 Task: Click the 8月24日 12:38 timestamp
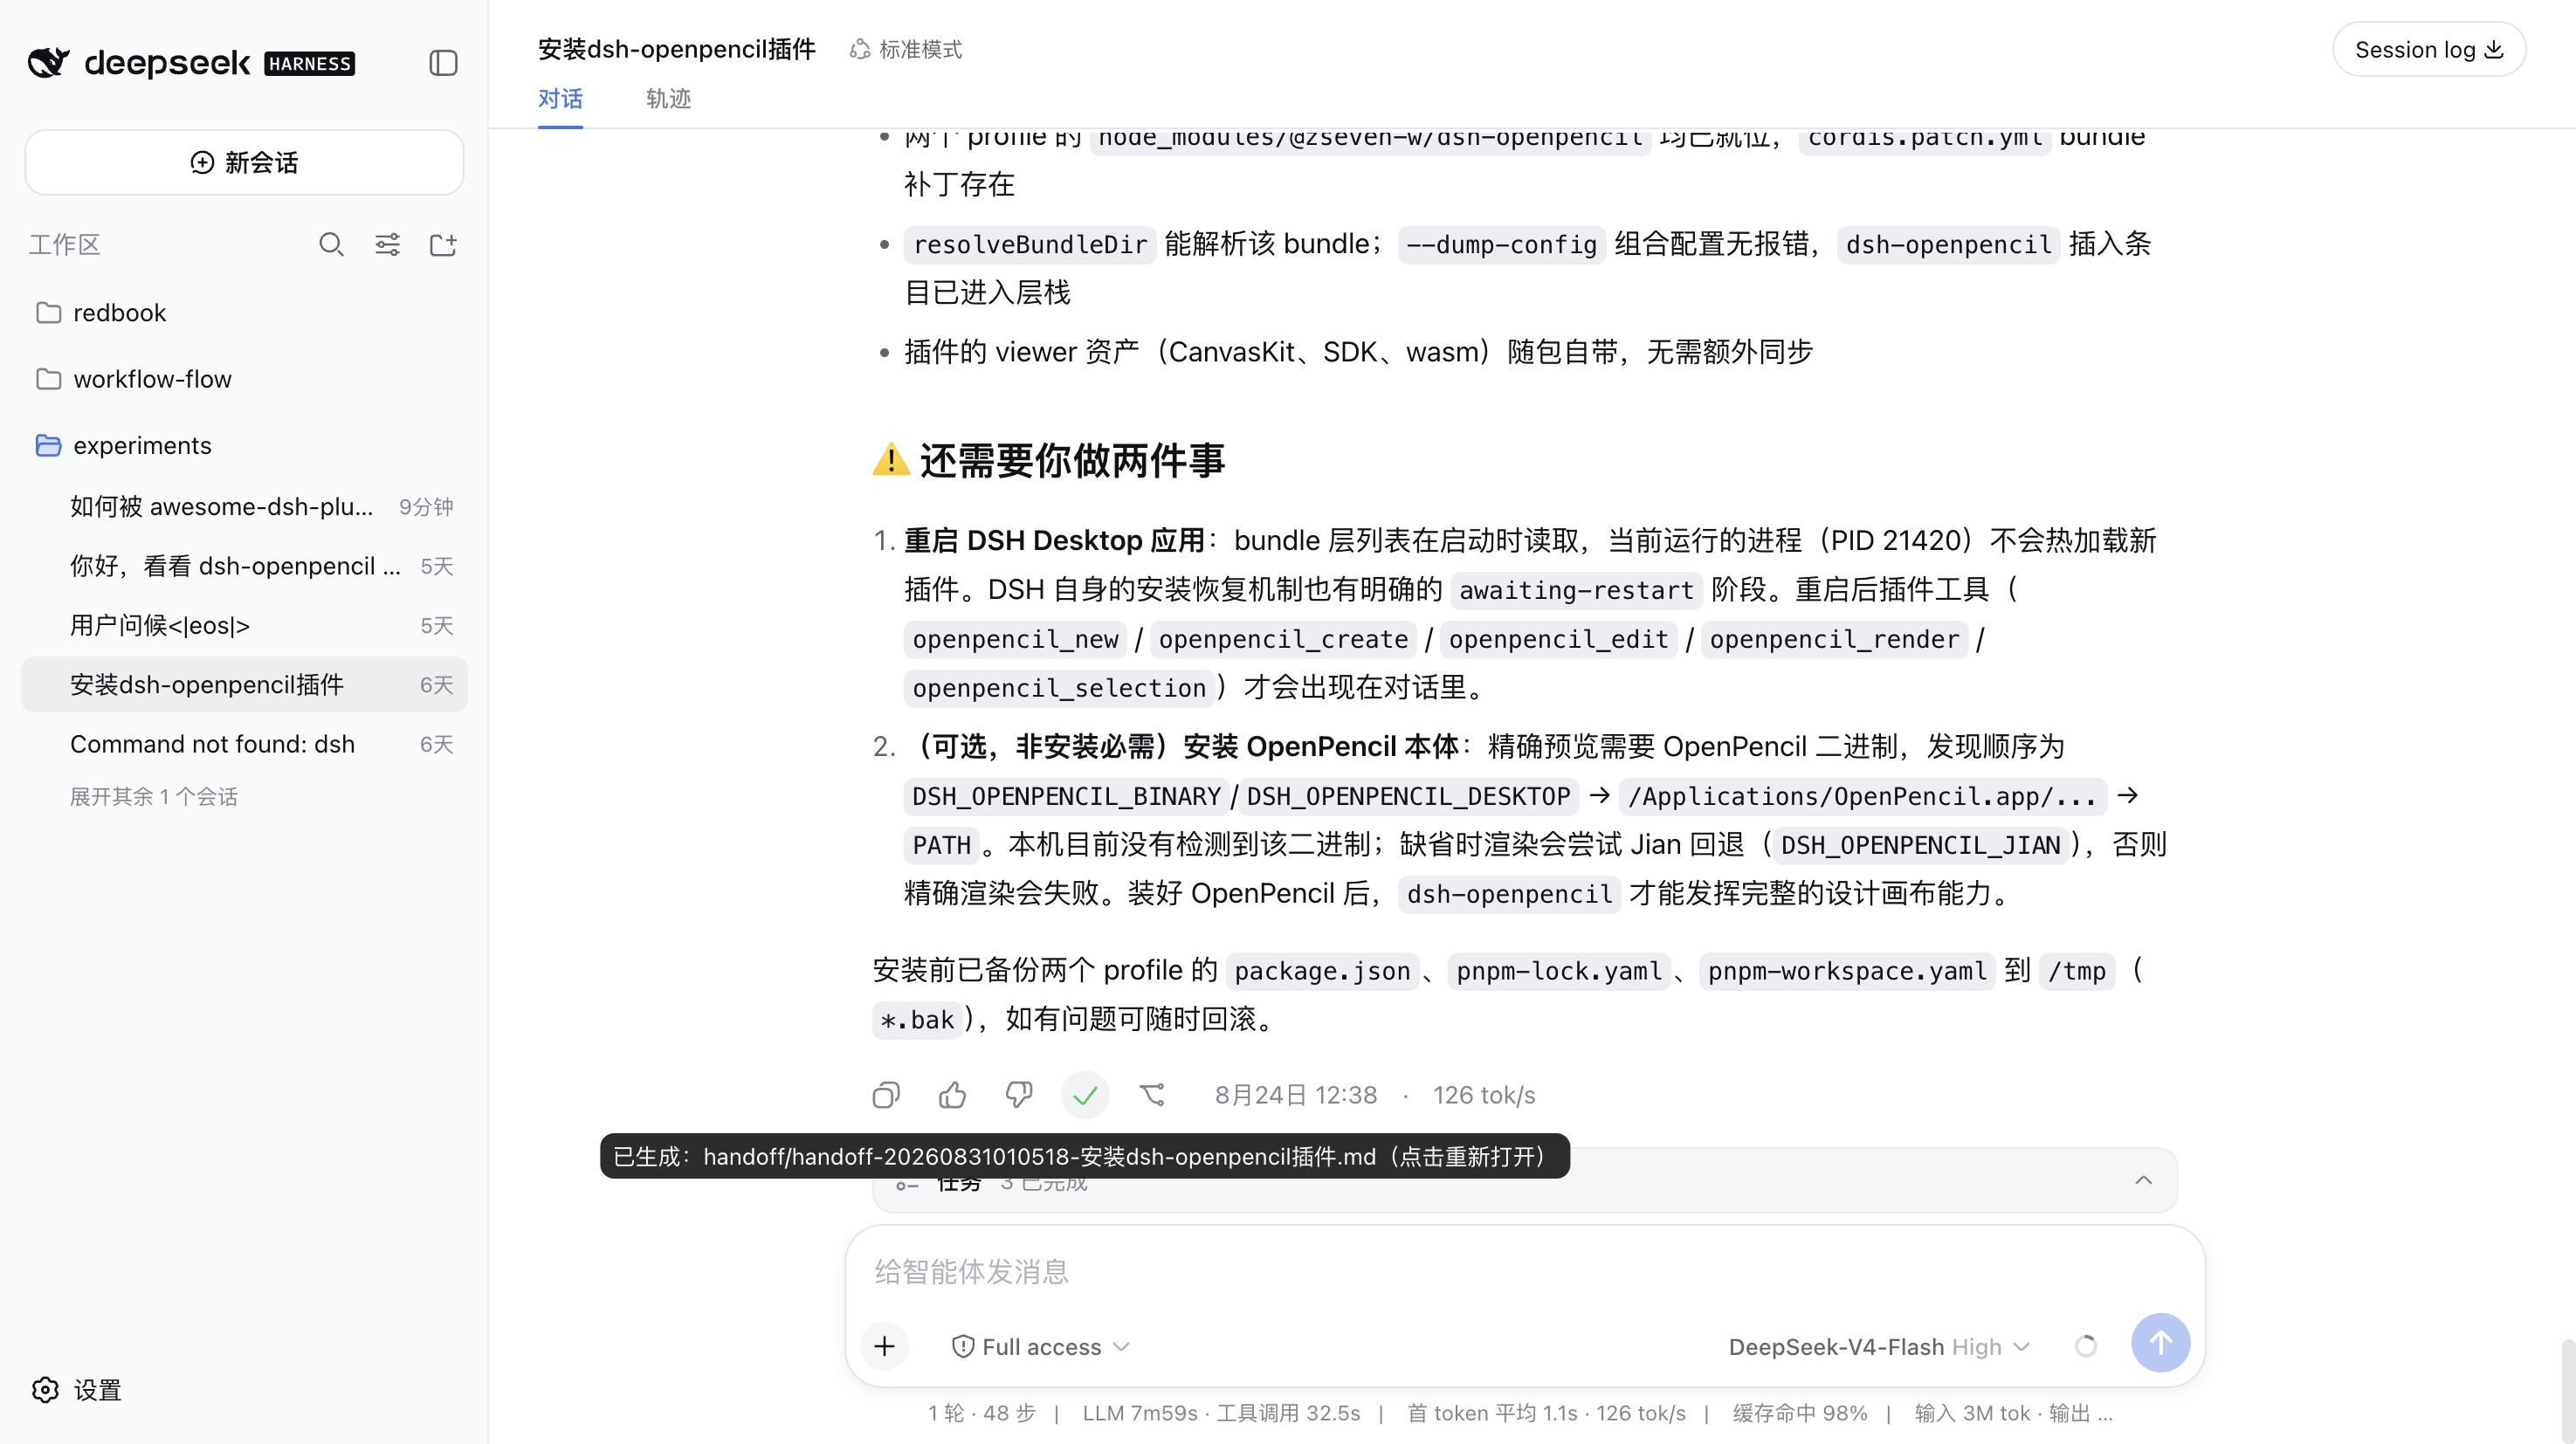(x=1296, y=1095)
